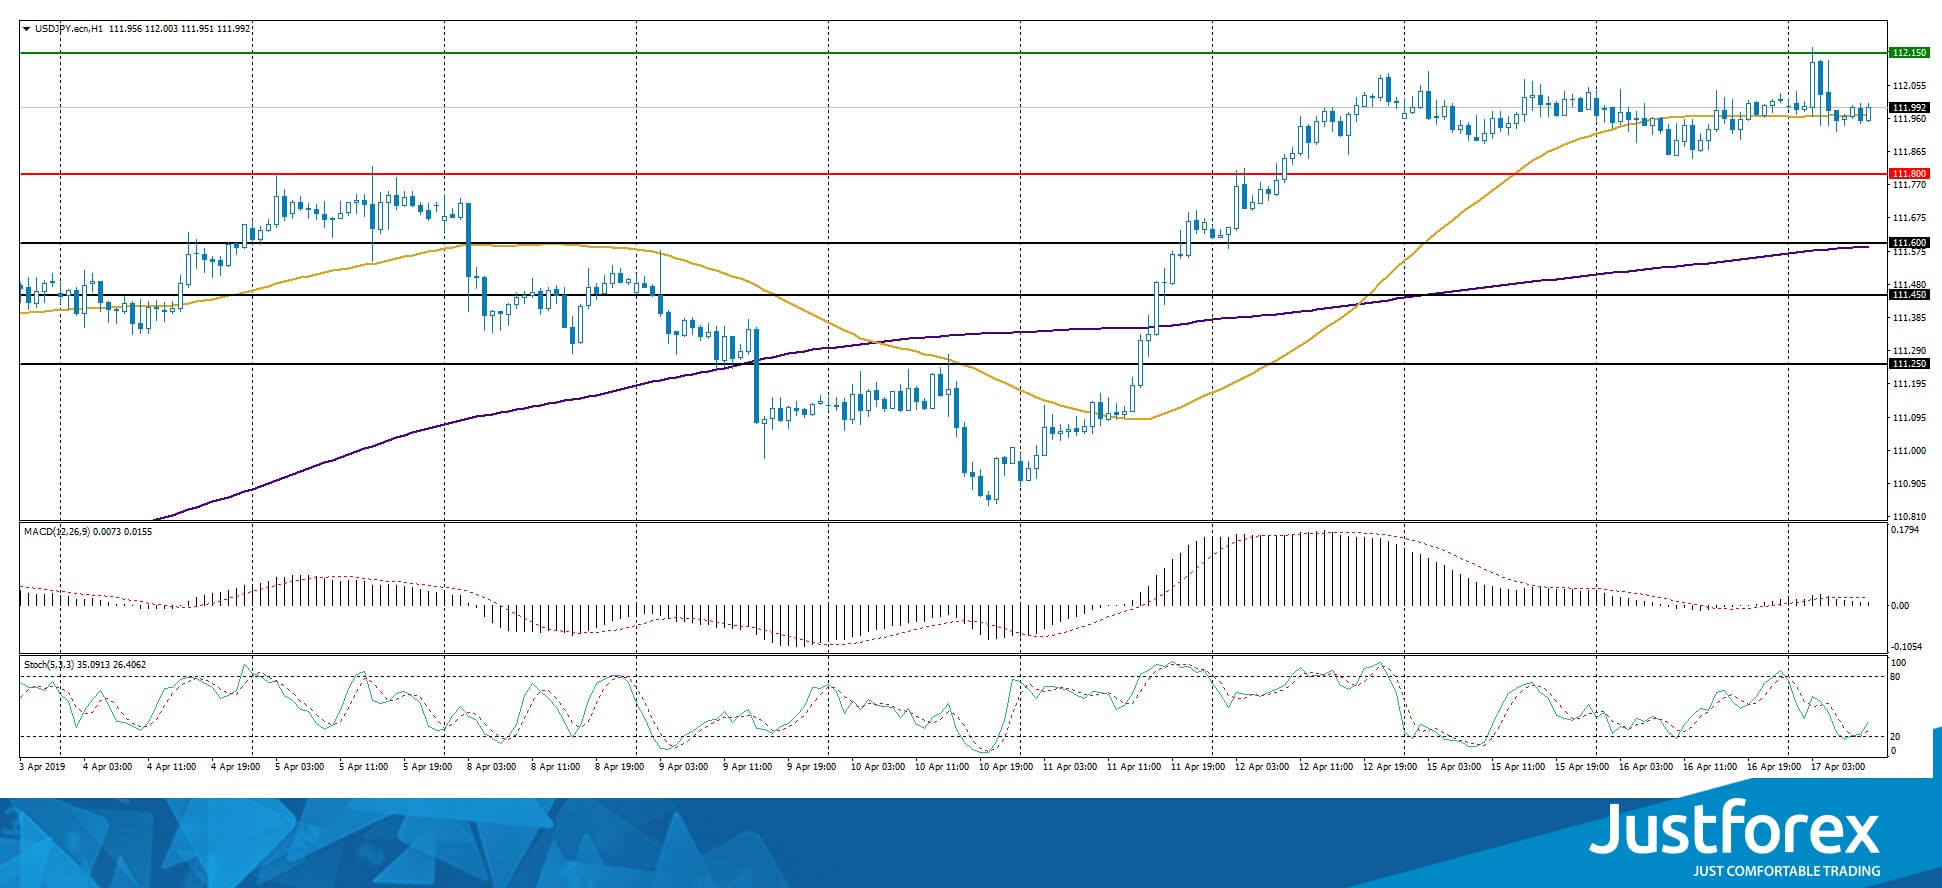Click "8 Apr 03:00" on the time axis
This screenshot has height=888, width=1942.
[493, 767]
